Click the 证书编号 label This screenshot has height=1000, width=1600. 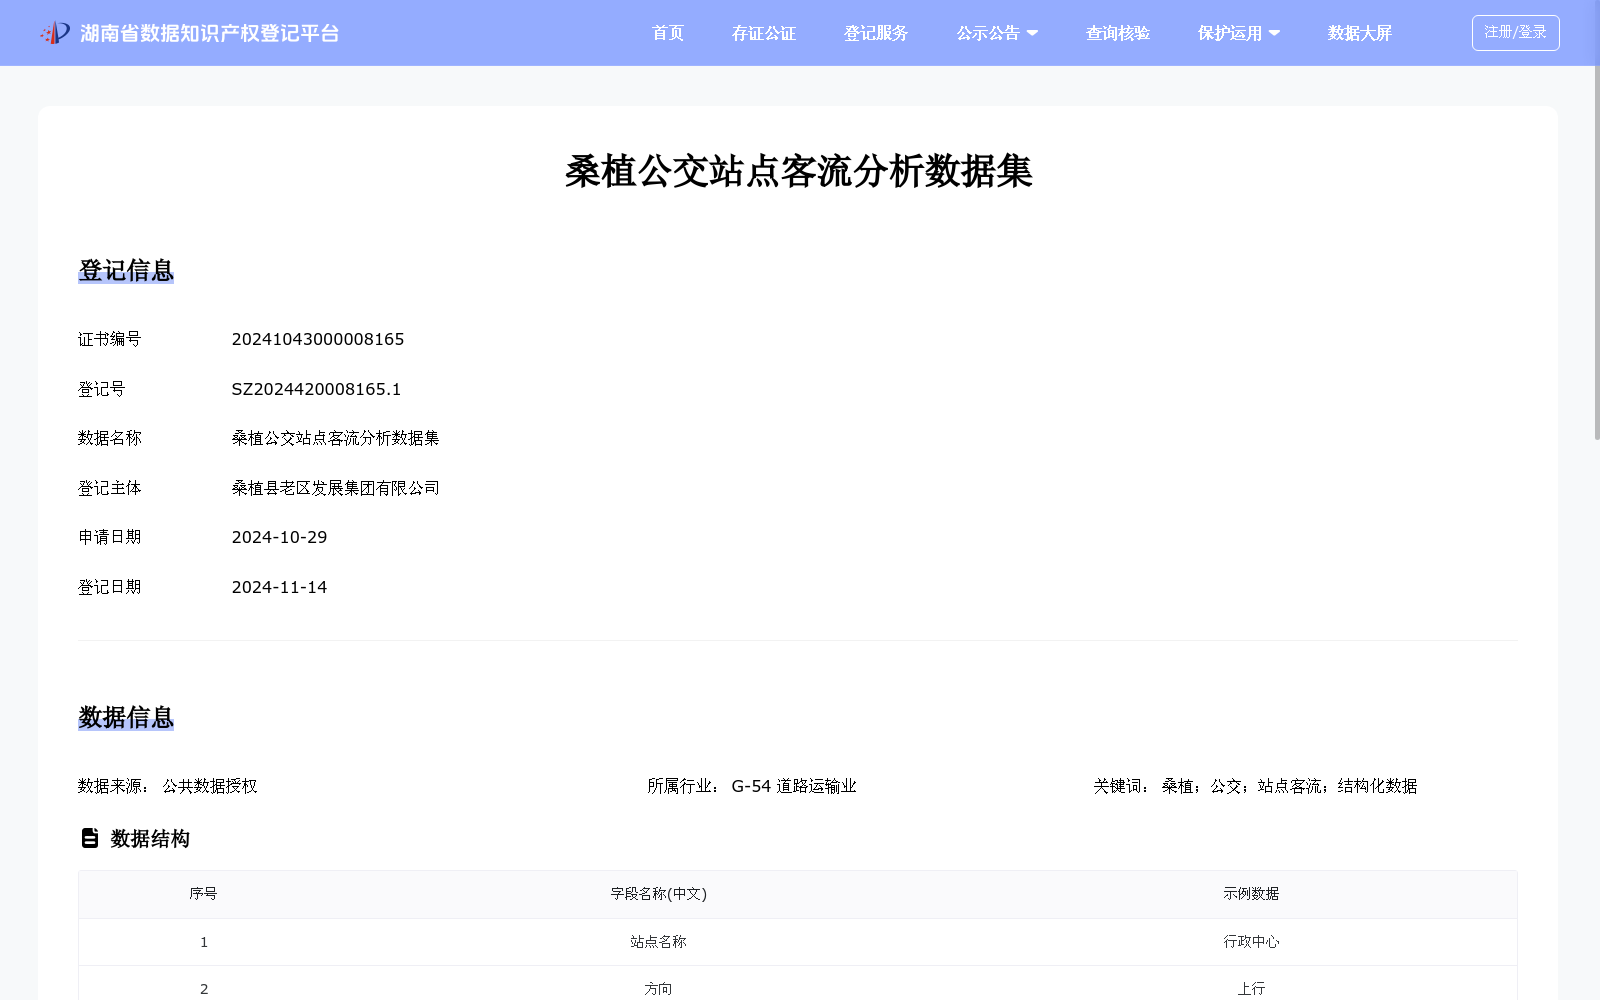[110, 339]
